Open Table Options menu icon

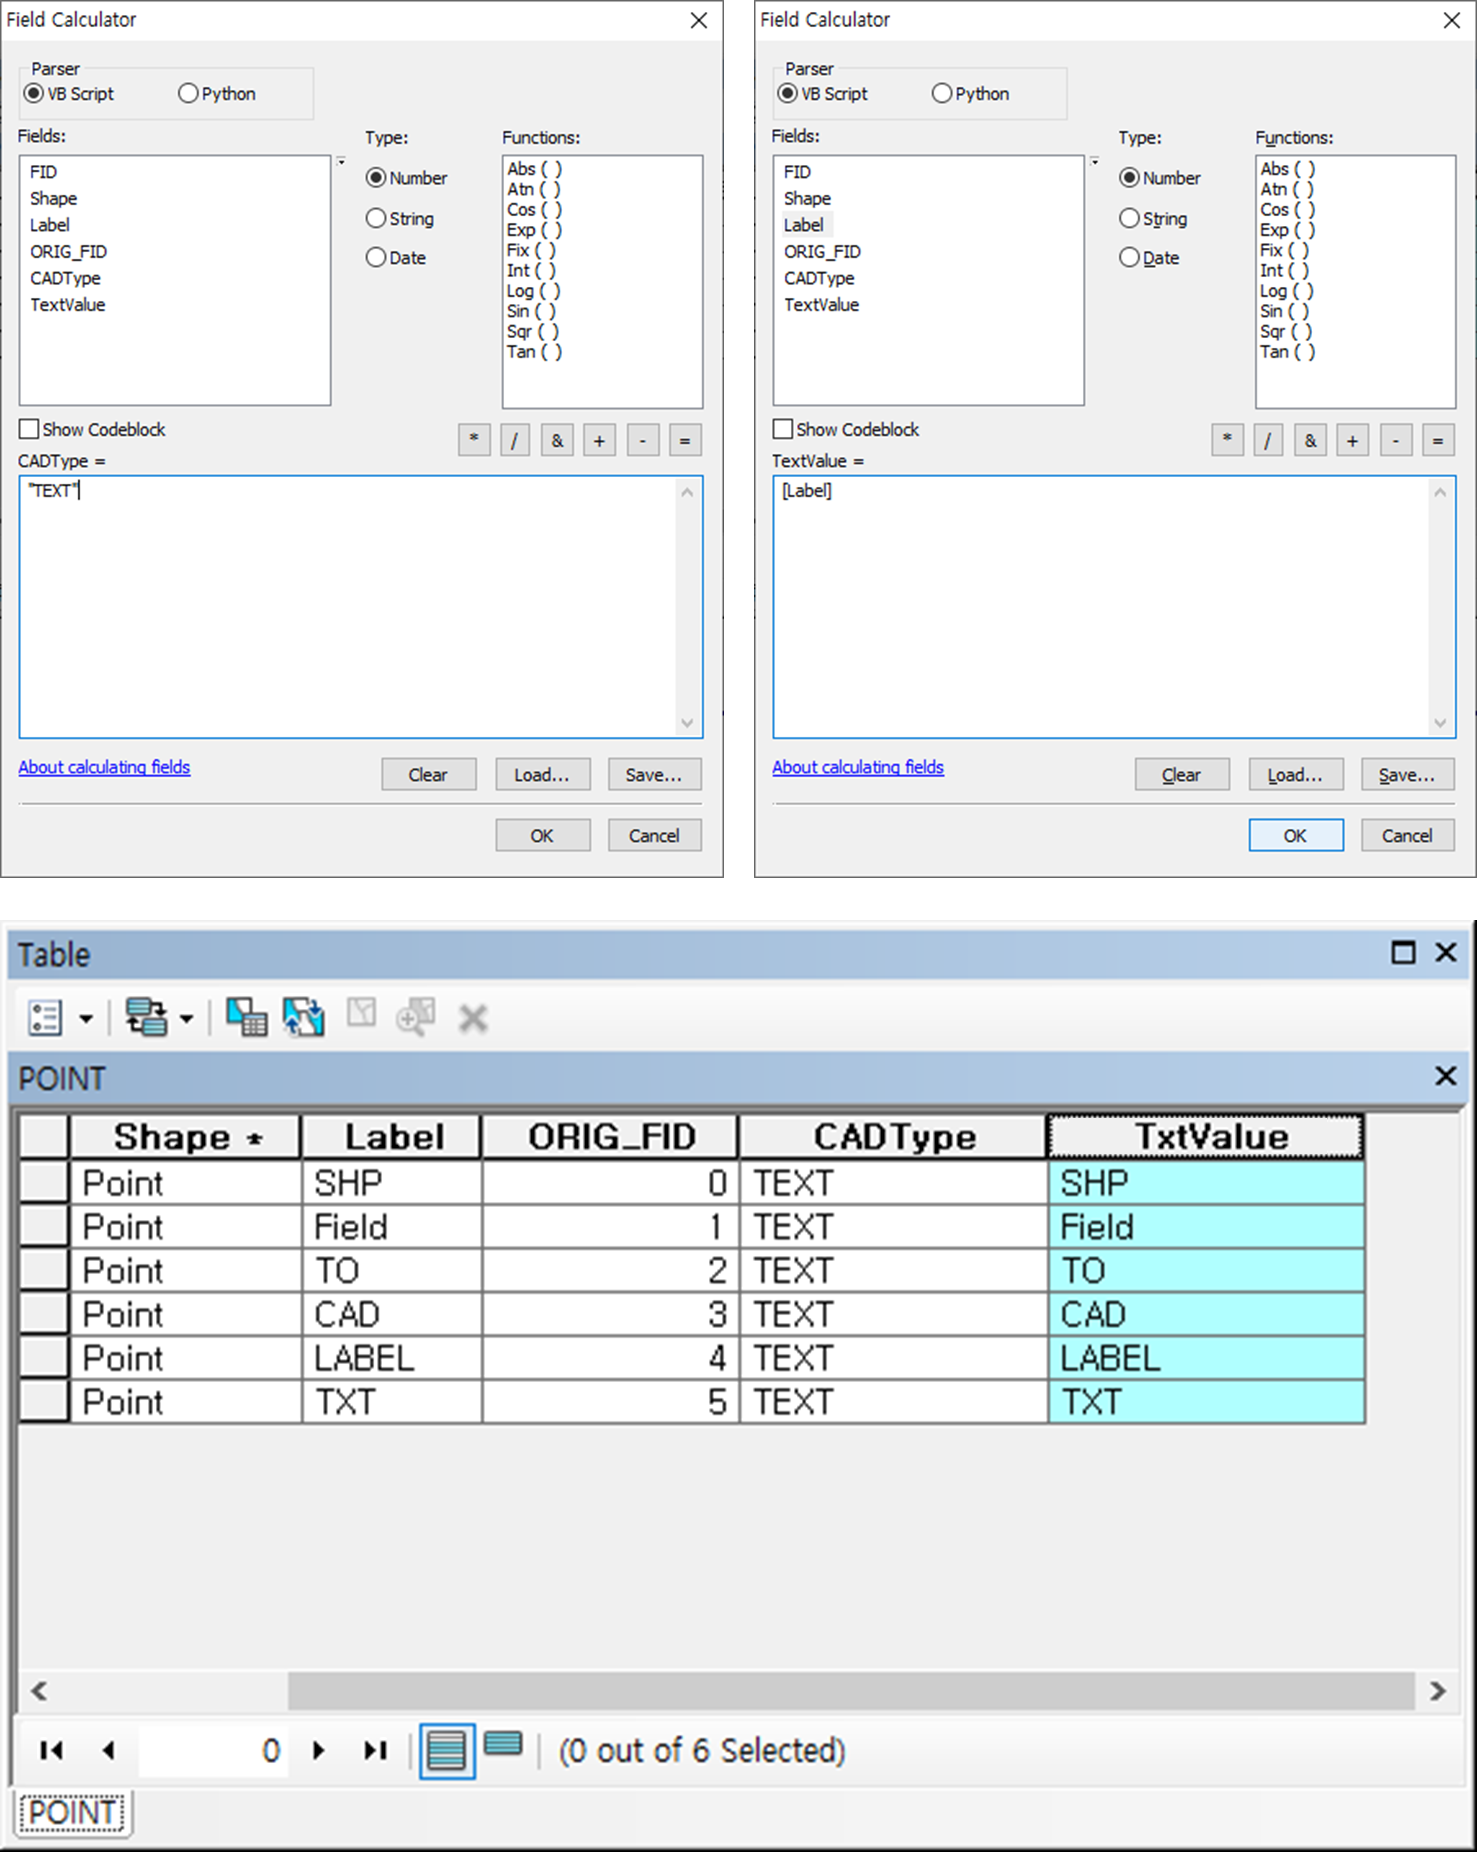click(x=45, y=1018)
